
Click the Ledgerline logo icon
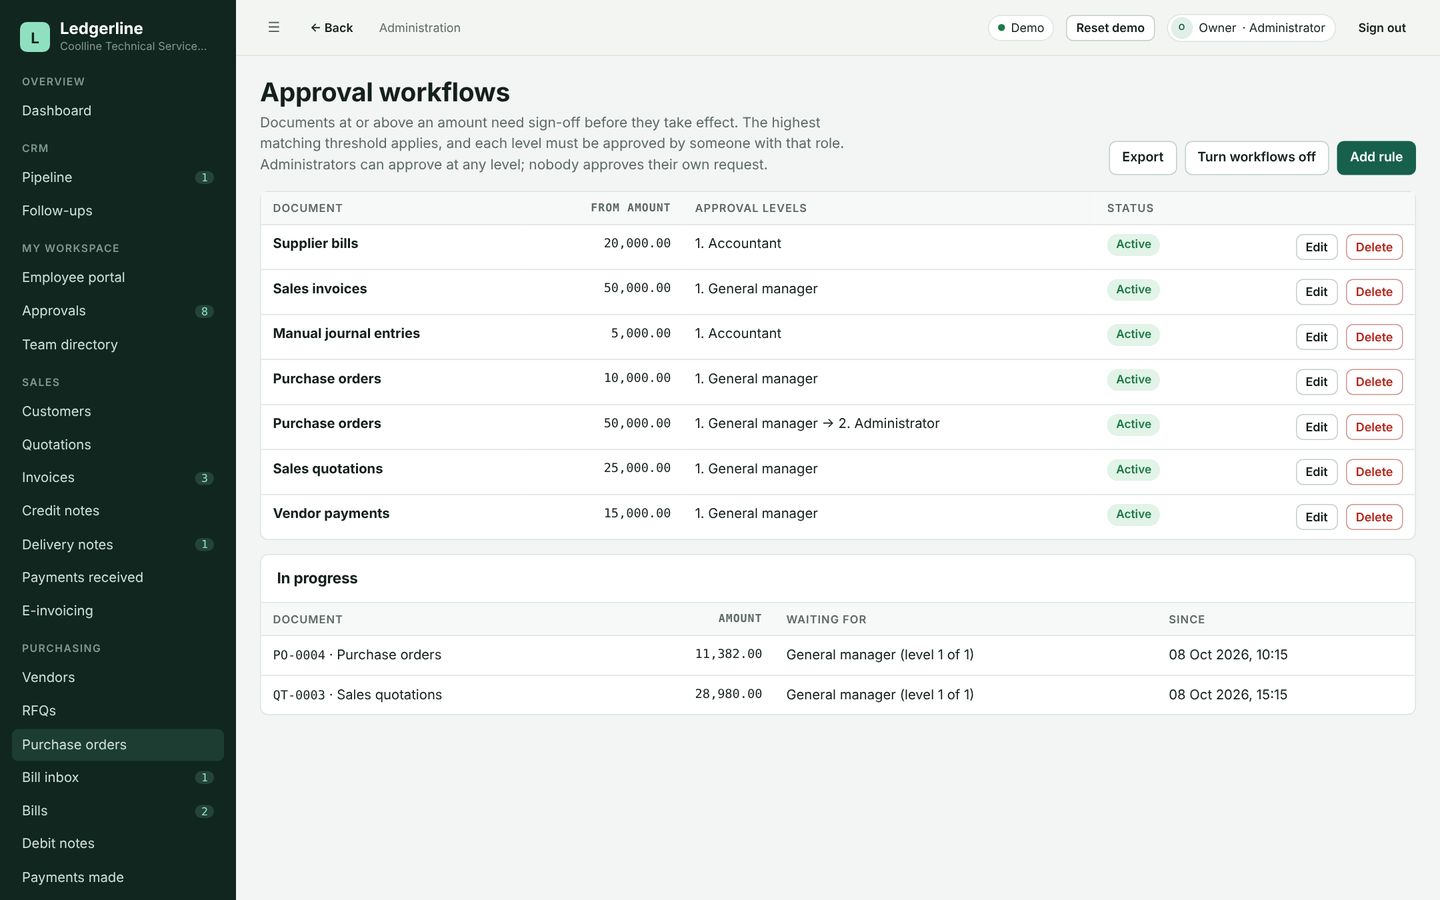[35, 37]
